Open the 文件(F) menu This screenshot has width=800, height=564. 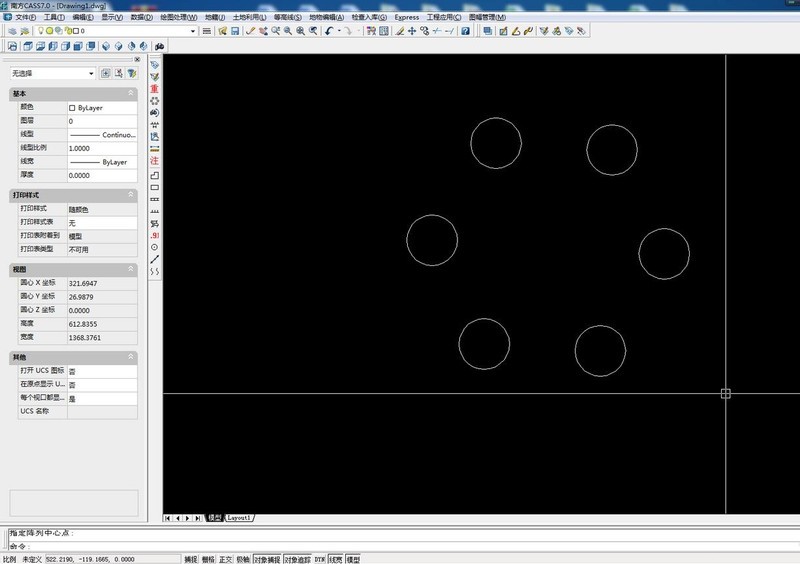click(26, 17)
